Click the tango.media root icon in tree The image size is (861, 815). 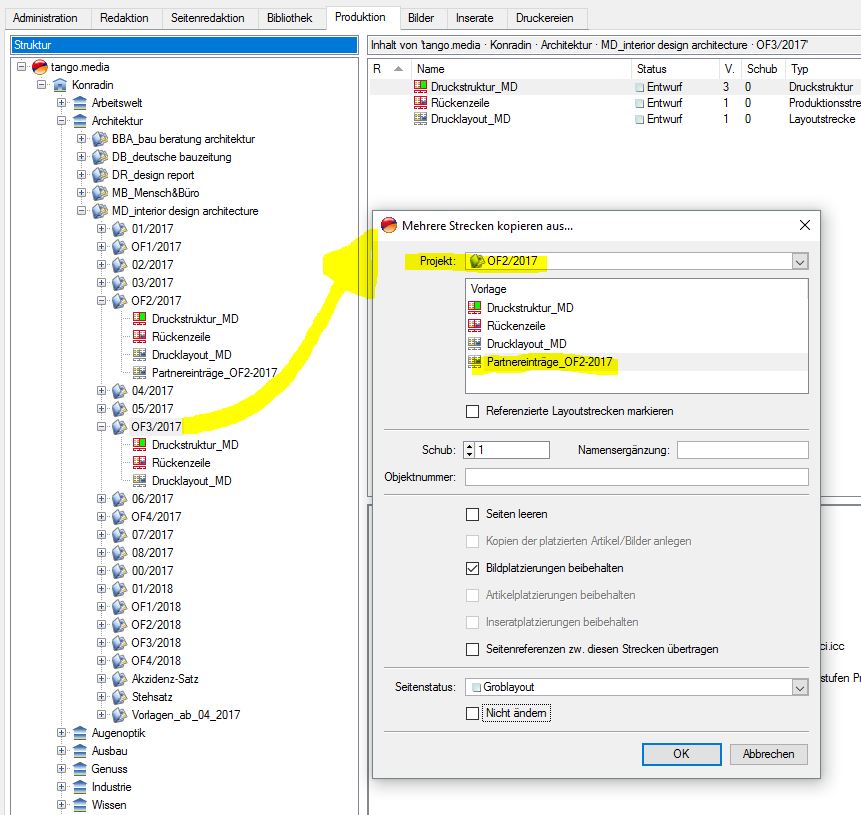click(40, 67)
